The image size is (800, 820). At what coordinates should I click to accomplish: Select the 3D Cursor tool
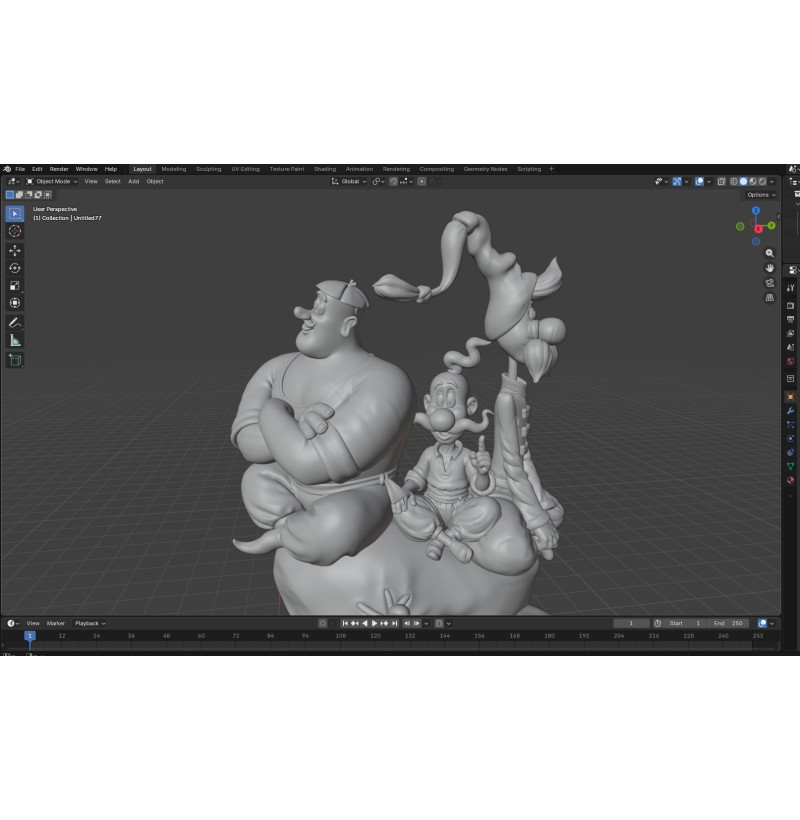[15, 231]
